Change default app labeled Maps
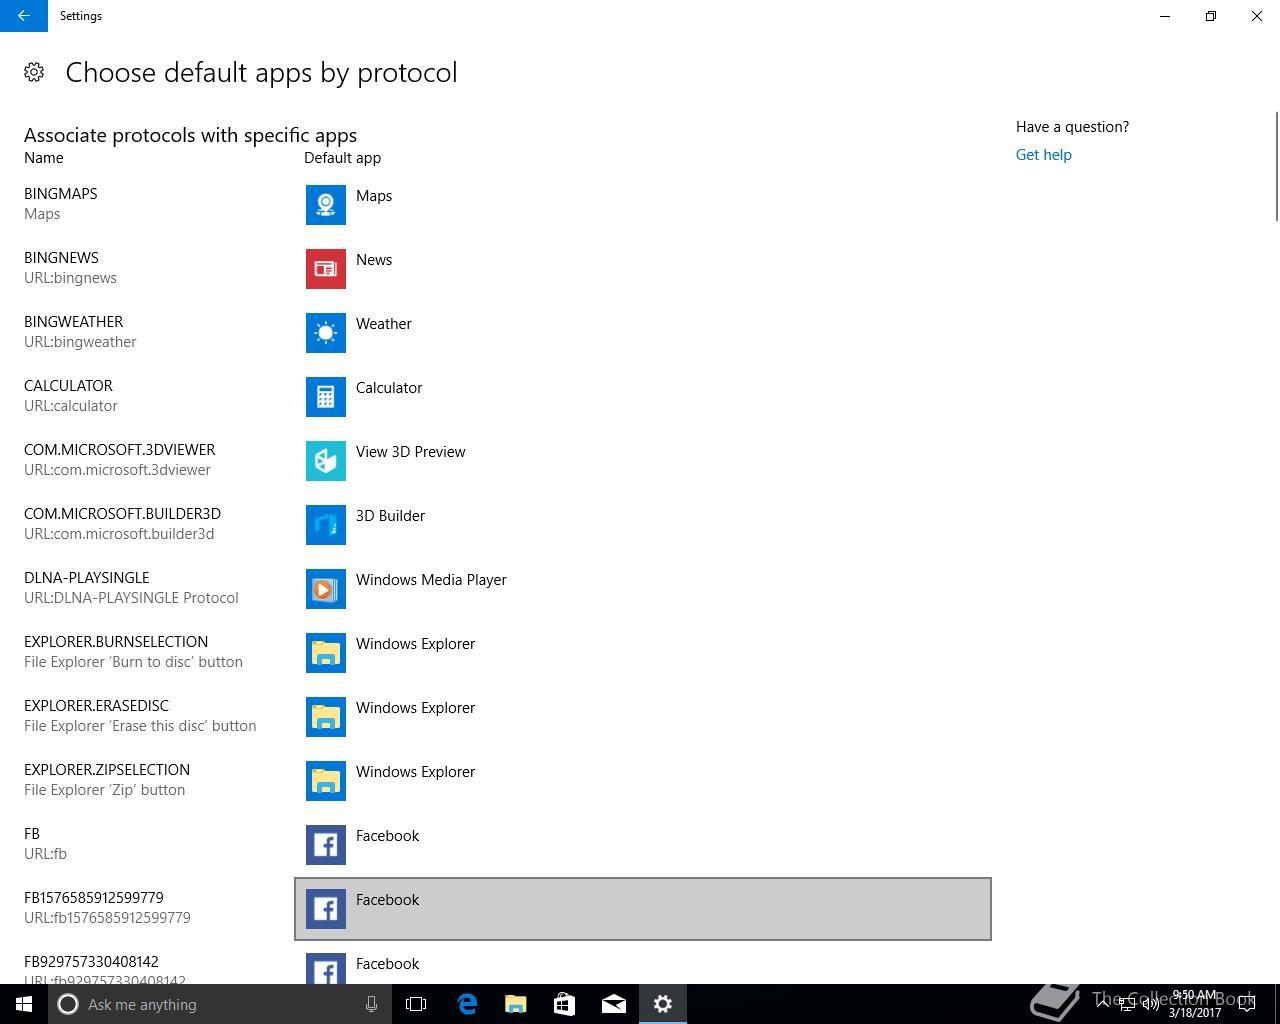Image resolution: width=1280 pixels, height=1024 pixels. tap(374, 196)
